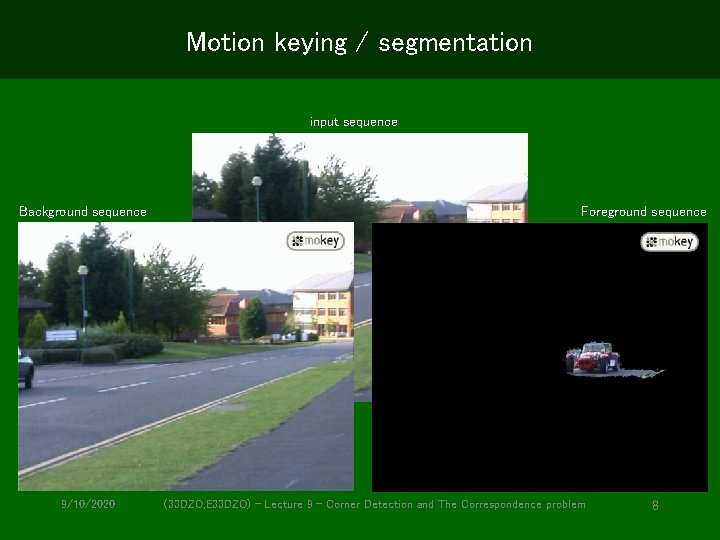This screenshot has width=720, height=540.
Task: Click the footer date 9/10/2020
Action: (88, 504)
